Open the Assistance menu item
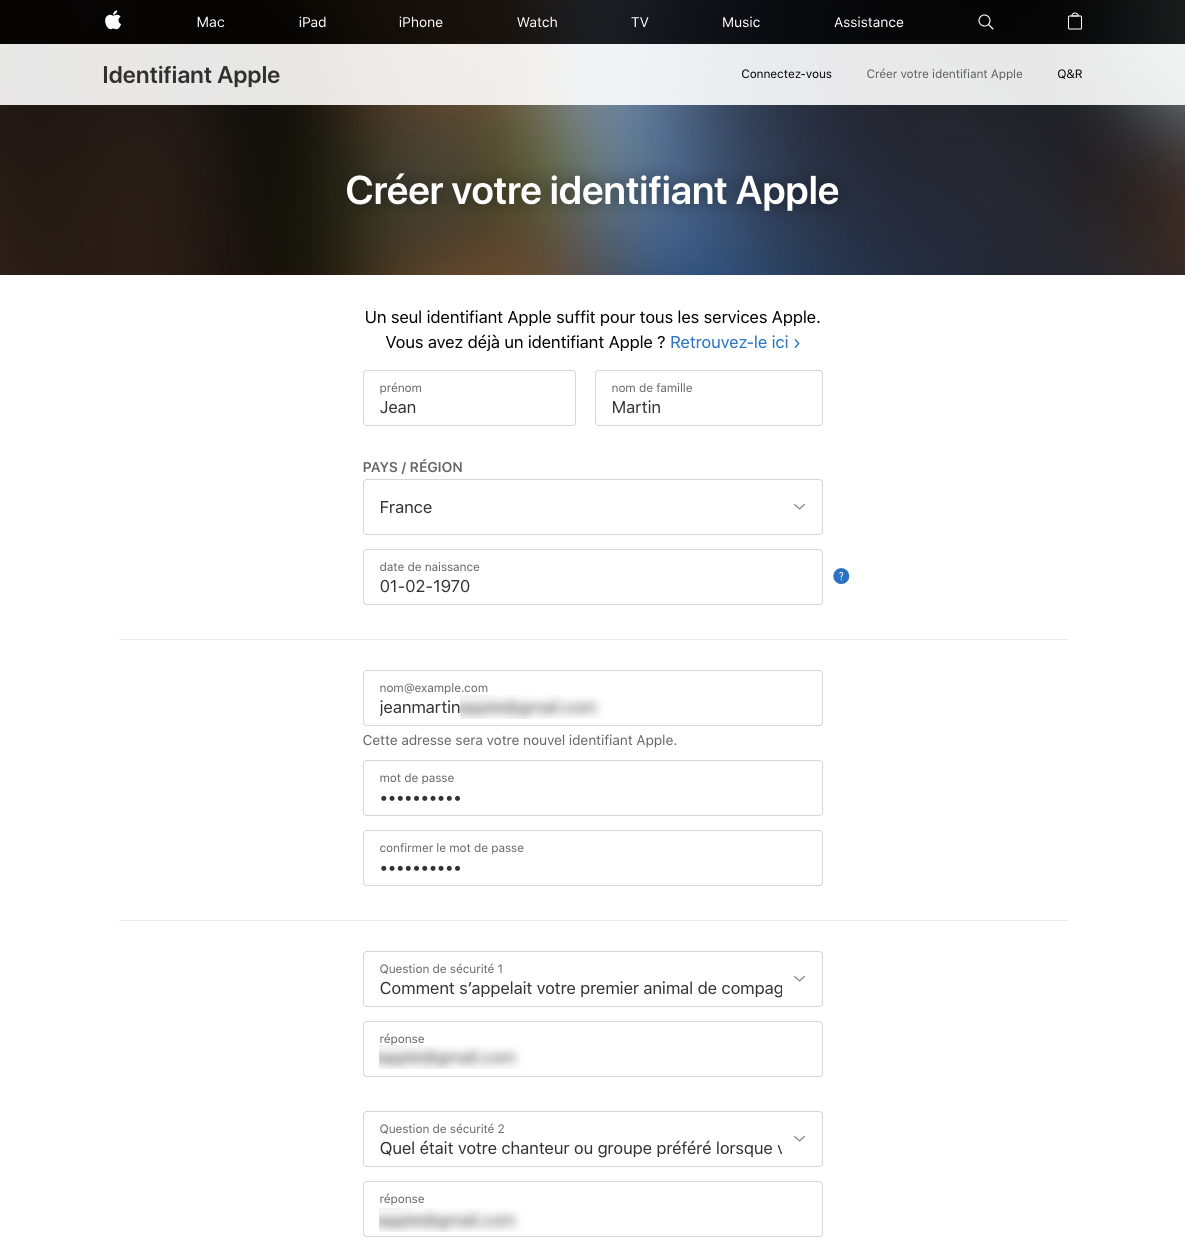Screen dimensions: 1185x1258 (x=869, y=22)
